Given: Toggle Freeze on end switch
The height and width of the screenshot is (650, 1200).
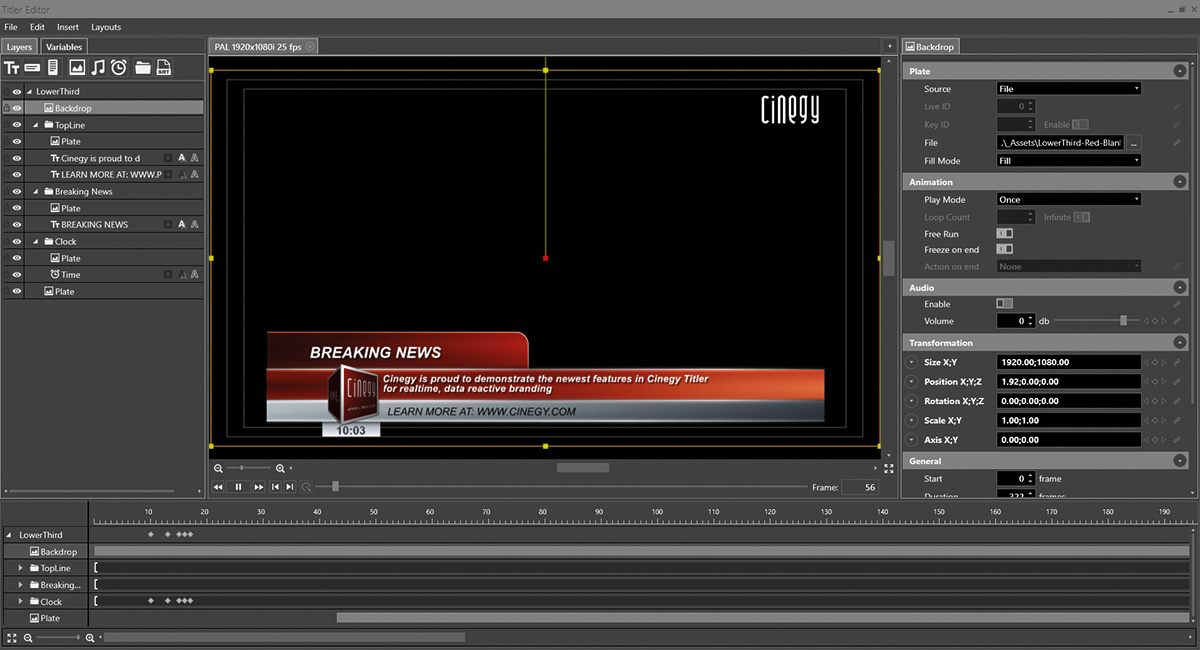Looking at the screenshot, I should pyautogui.click(x=1005, y=249).
